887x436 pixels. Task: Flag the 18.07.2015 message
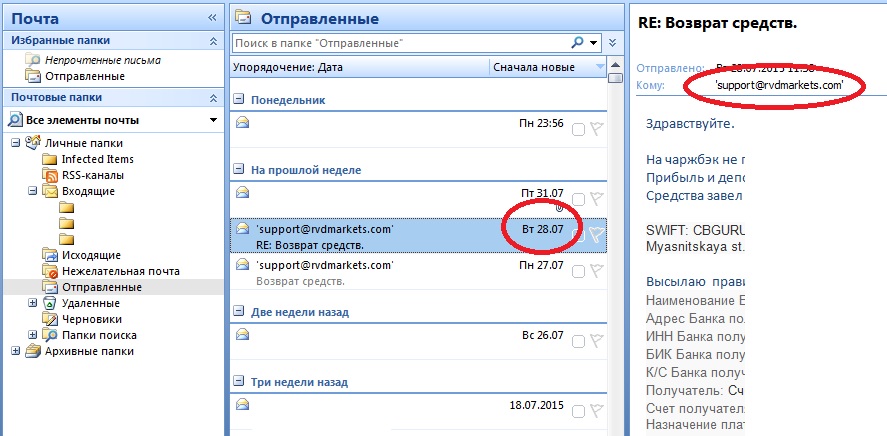(596, 411)
